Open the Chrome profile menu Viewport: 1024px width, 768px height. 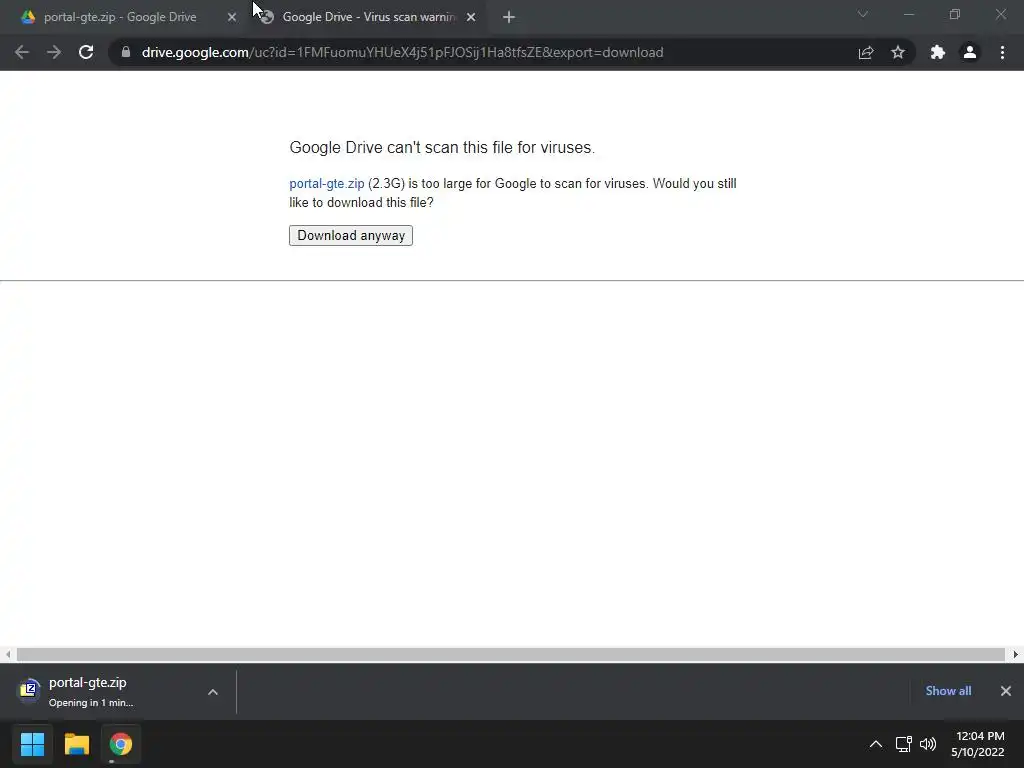[x=970, y=52]
